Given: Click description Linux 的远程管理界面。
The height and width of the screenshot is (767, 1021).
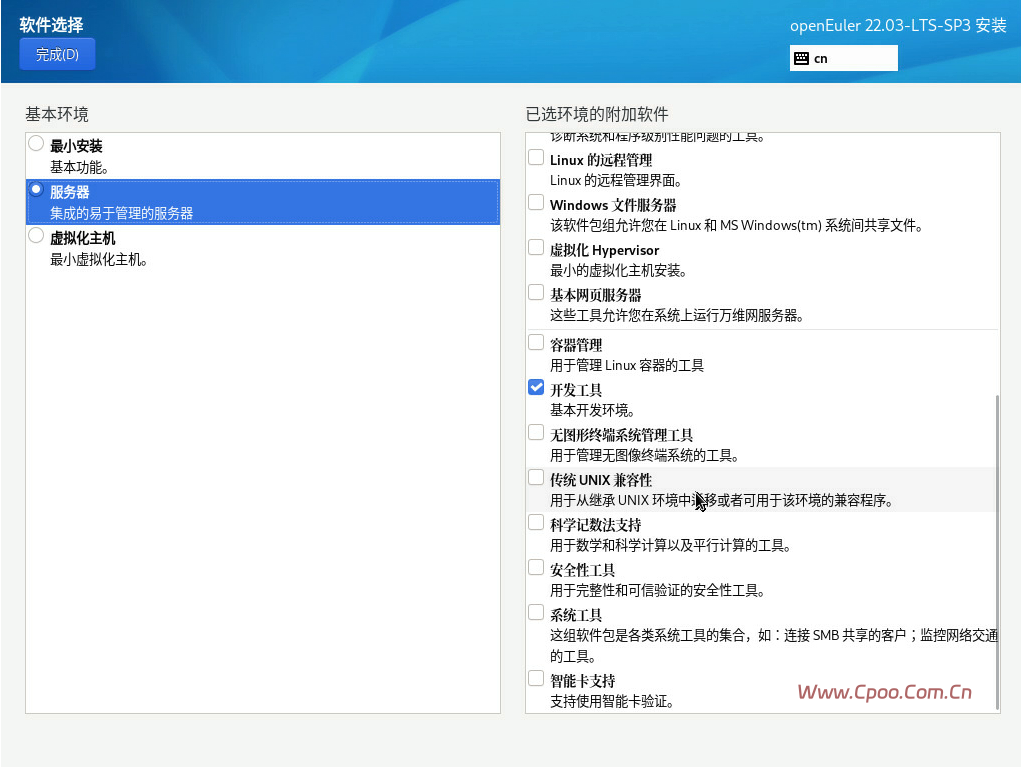Looking at the screenshot, I should (616, 180).
